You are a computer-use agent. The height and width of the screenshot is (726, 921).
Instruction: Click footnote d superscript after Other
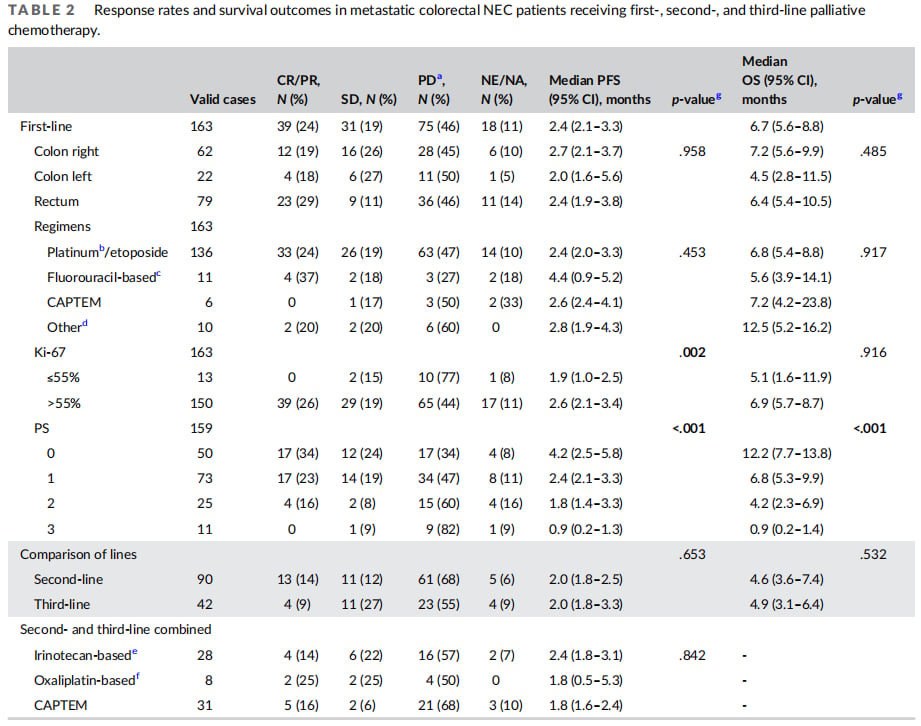tap(85, 322)
